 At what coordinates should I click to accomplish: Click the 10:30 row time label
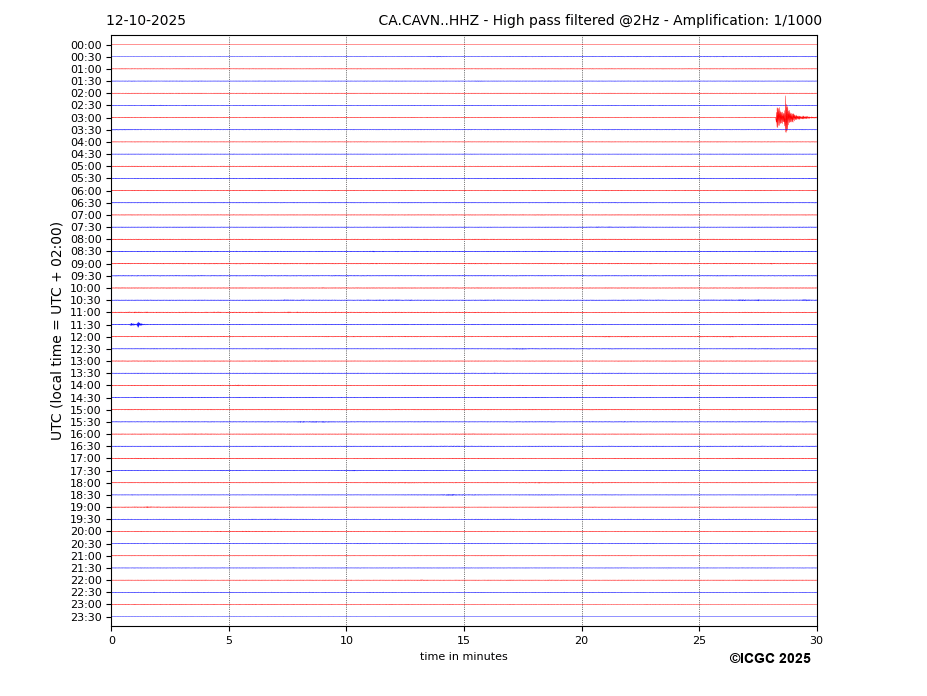[86, 300]
